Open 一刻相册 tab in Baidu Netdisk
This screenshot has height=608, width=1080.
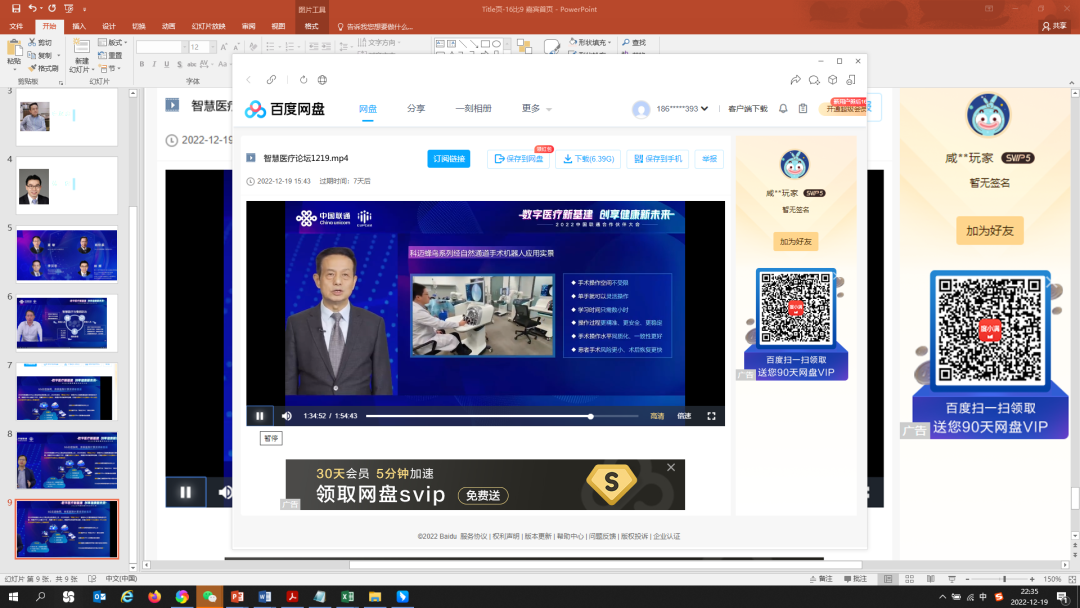(473, 109)
